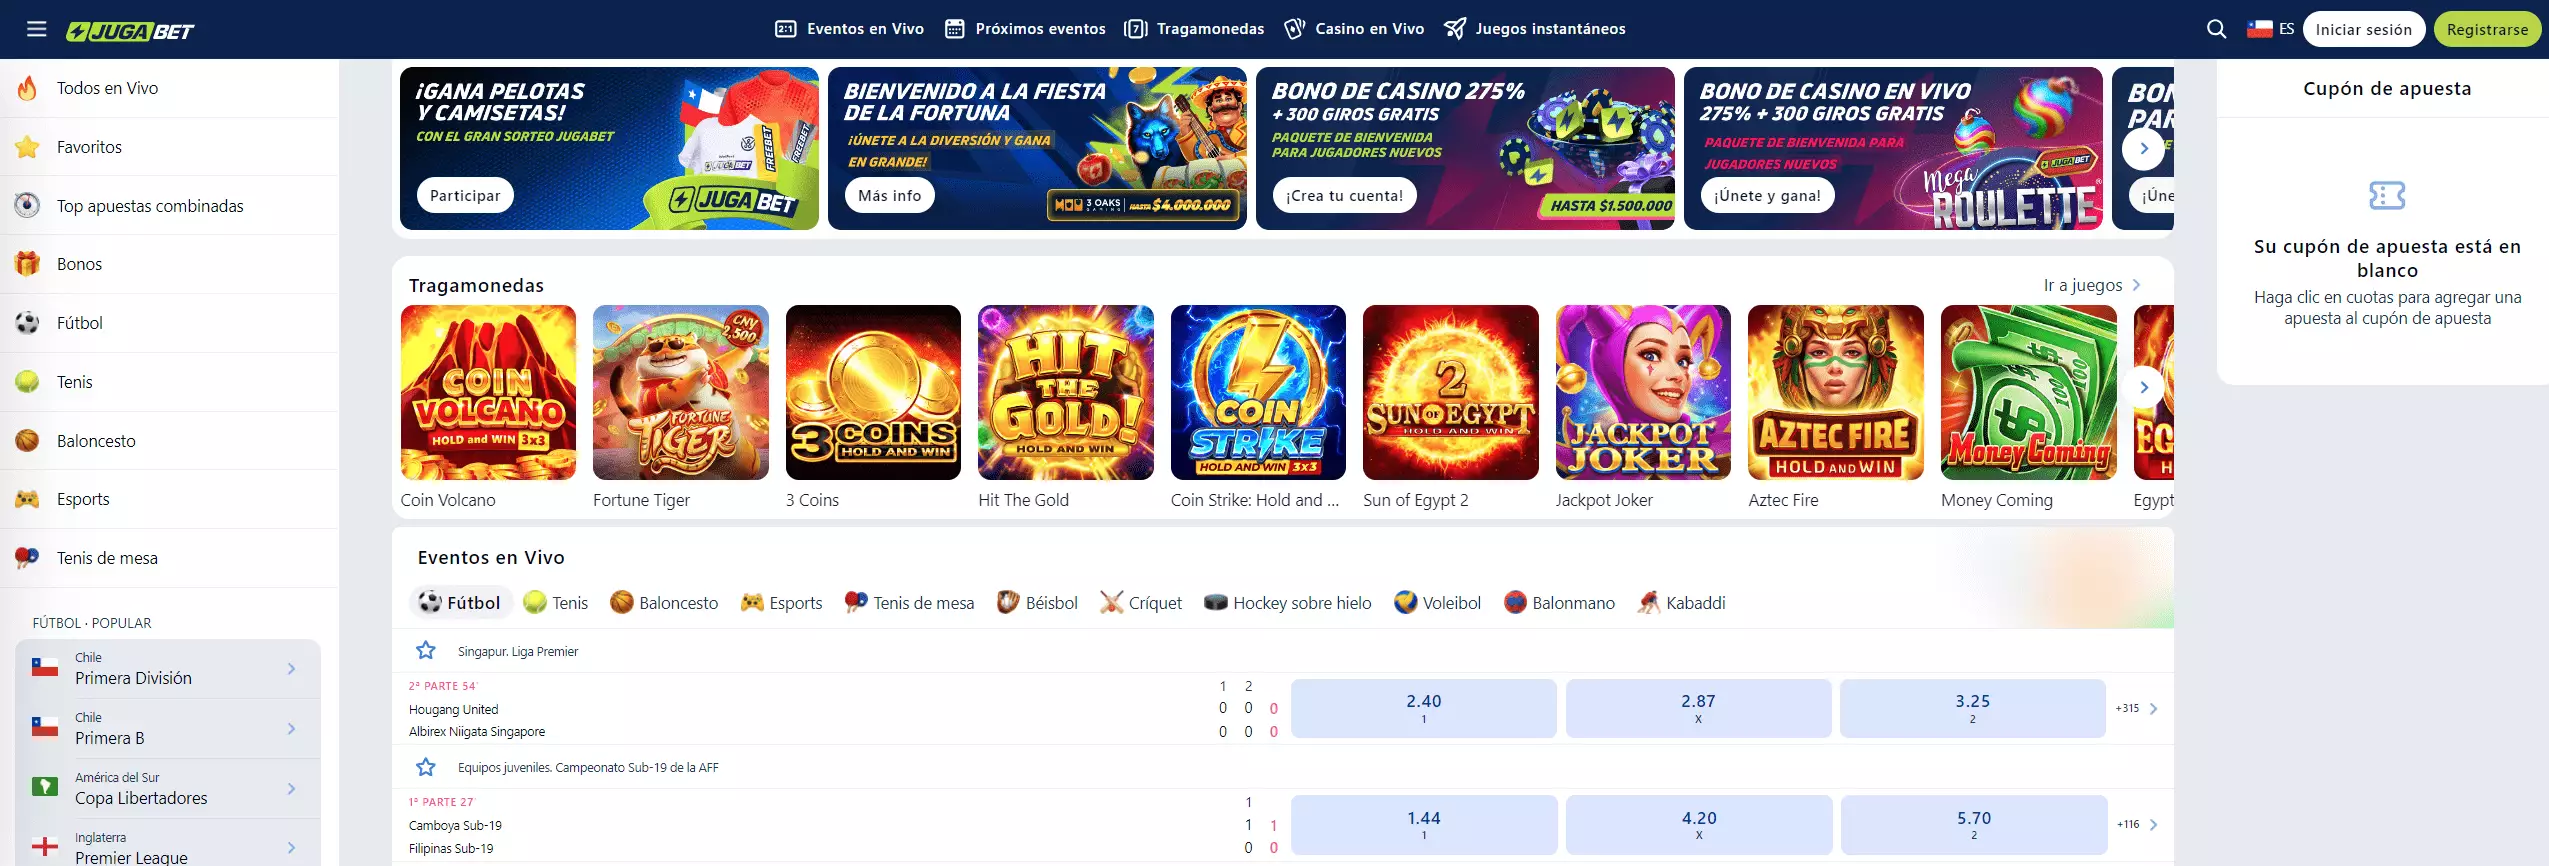Viewport: 2549px width, 866px height.
Task: Open the Fortune Tiger game thumbnail
Action: 680,392
